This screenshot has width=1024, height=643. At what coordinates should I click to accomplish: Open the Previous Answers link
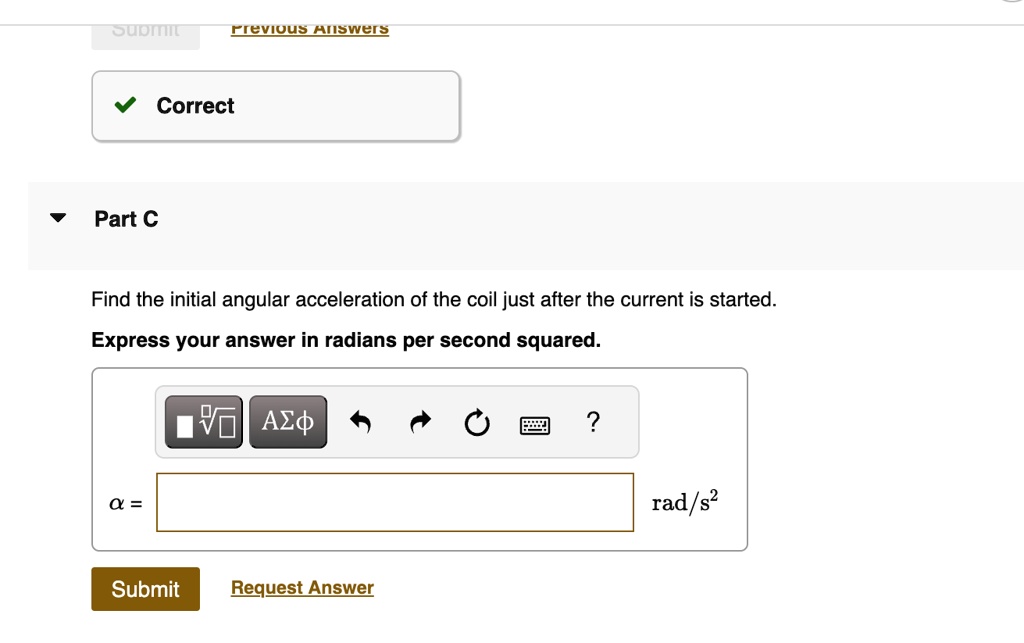click(x=309, y=29)
